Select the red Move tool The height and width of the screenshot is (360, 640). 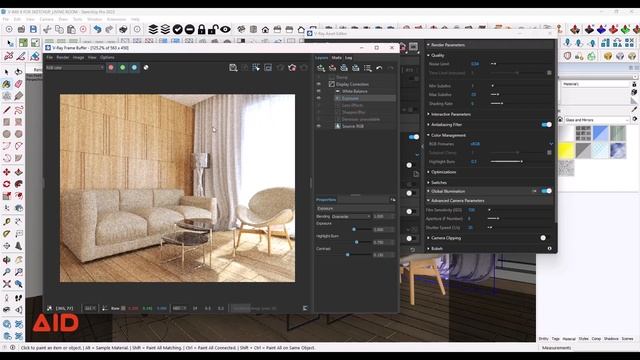(x=7, y=172)
